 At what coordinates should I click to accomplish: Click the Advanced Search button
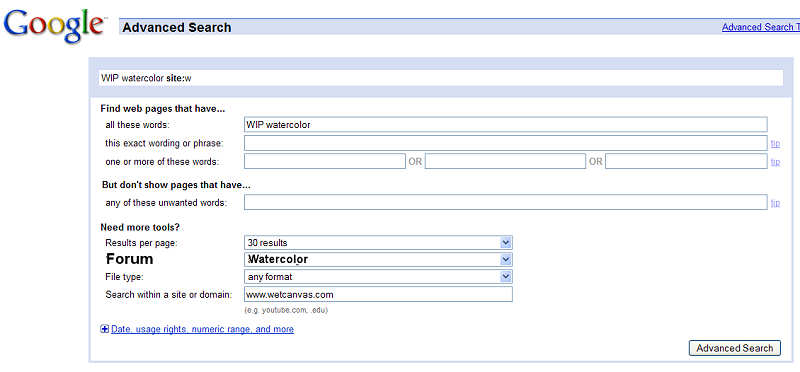click(x=735, y=348)
